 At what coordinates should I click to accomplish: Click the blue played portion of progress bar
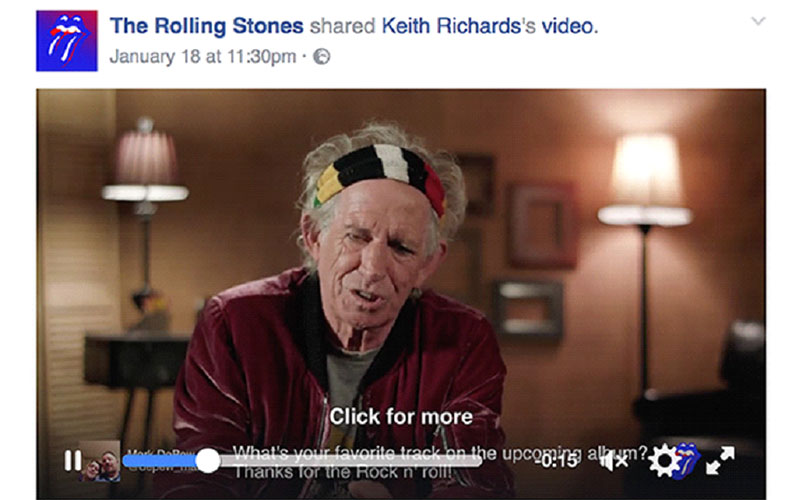pyautogui.click(x=159, y=461)
